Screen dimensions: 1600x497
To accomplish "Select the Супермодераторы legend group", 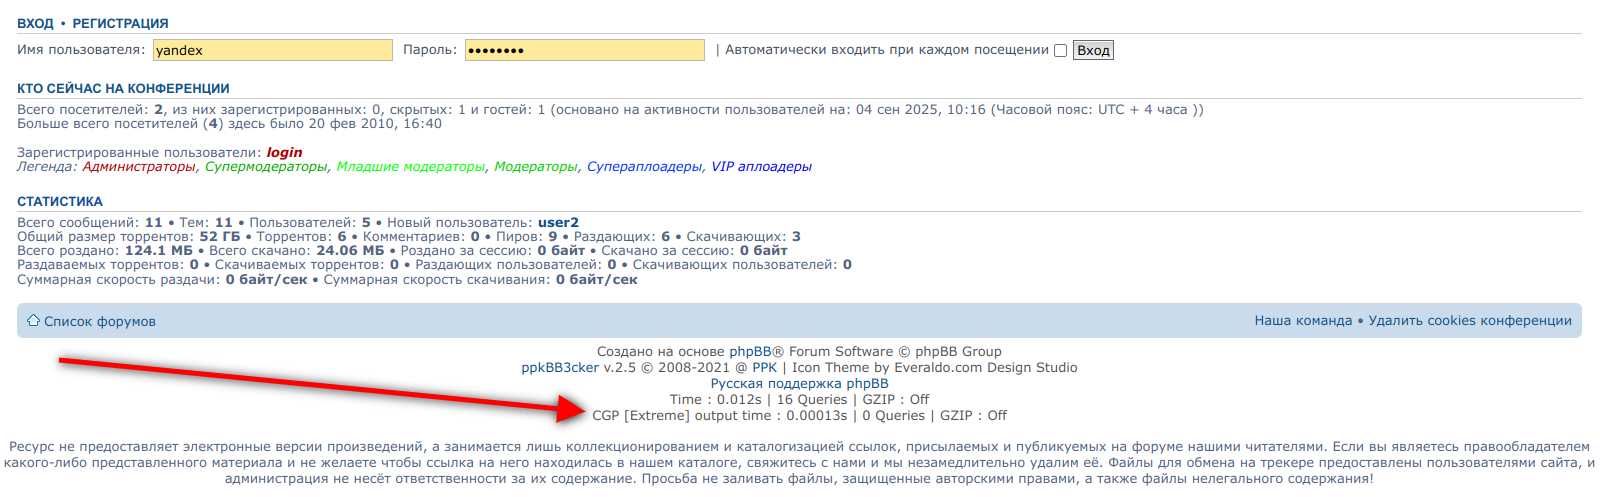I will [266, 167].
